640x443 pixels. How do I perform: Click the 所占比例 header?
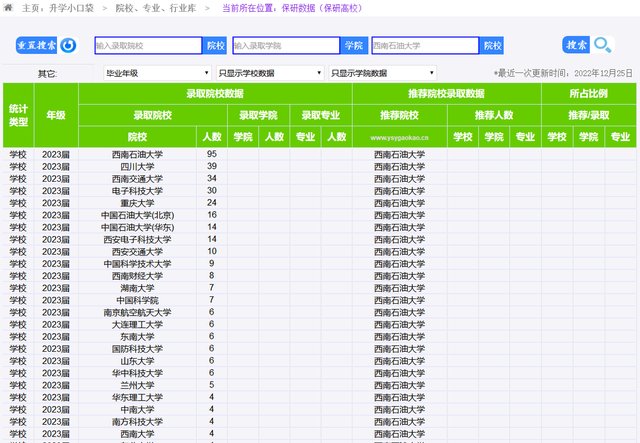[x=589, y=93]
